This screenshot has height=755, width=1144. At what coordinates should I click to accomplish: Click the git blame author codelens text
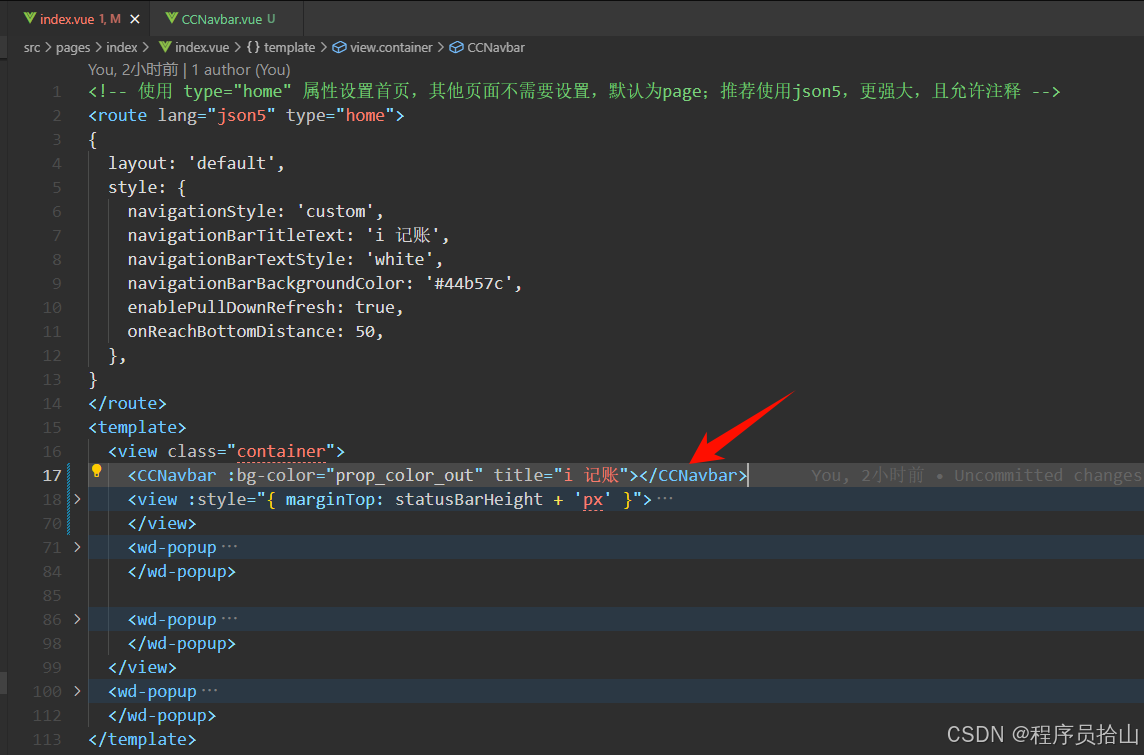point(189,70)
